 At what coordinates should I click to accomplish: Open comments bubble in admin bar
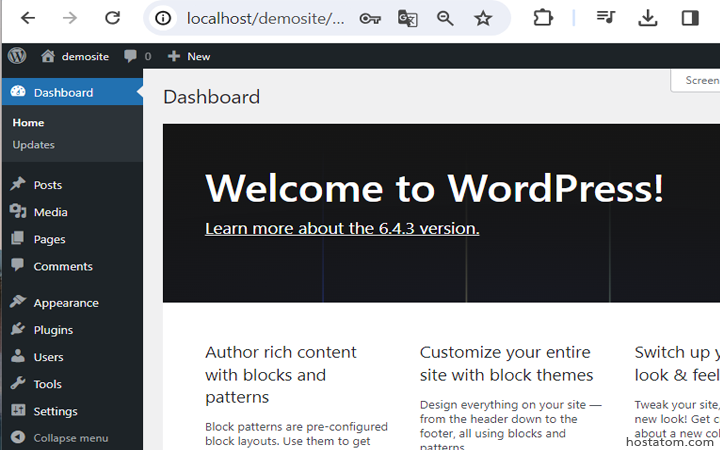coord(130,56)
